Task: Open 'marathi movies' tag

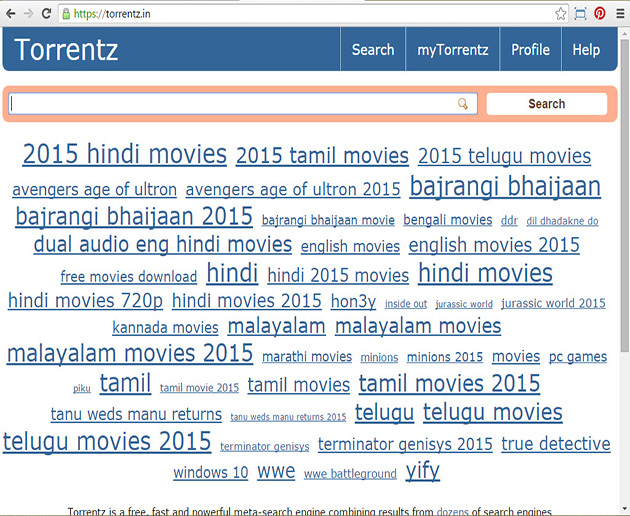Action: [x=307, y=357]
